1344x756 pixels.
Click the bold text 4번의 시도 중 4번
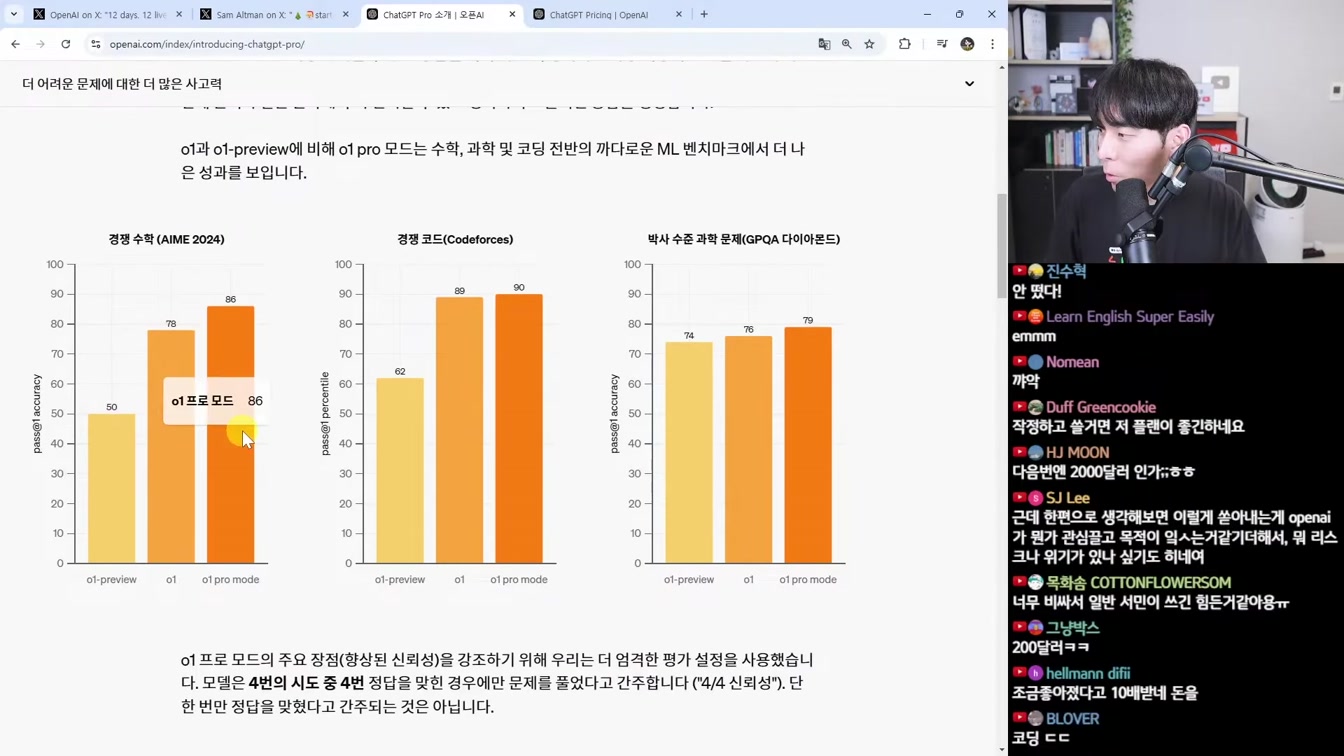coord(306,683)
